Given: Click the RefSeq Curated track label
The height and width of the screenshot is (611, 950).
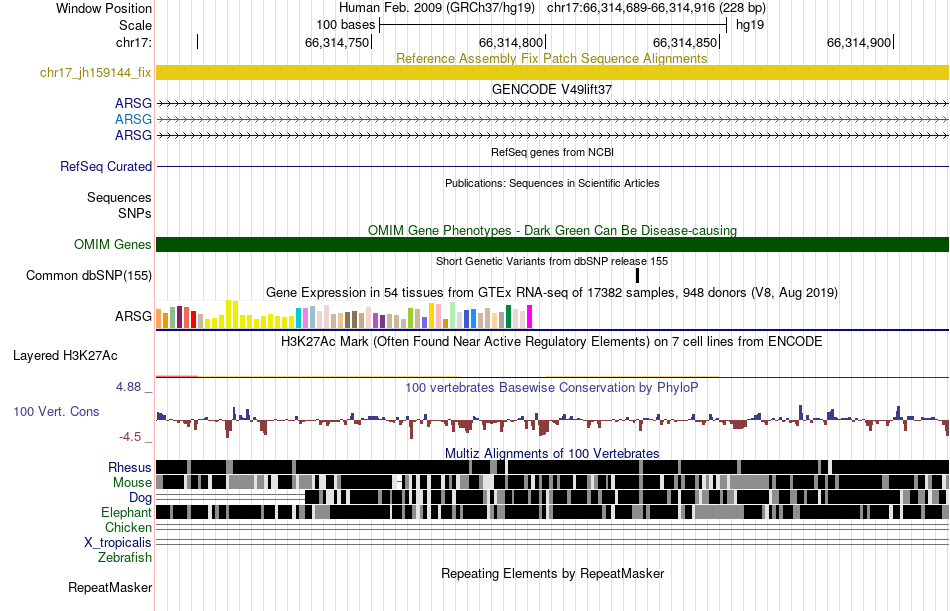Looking at the screenshot, I should pyautogui.click(x=105, y=166).
